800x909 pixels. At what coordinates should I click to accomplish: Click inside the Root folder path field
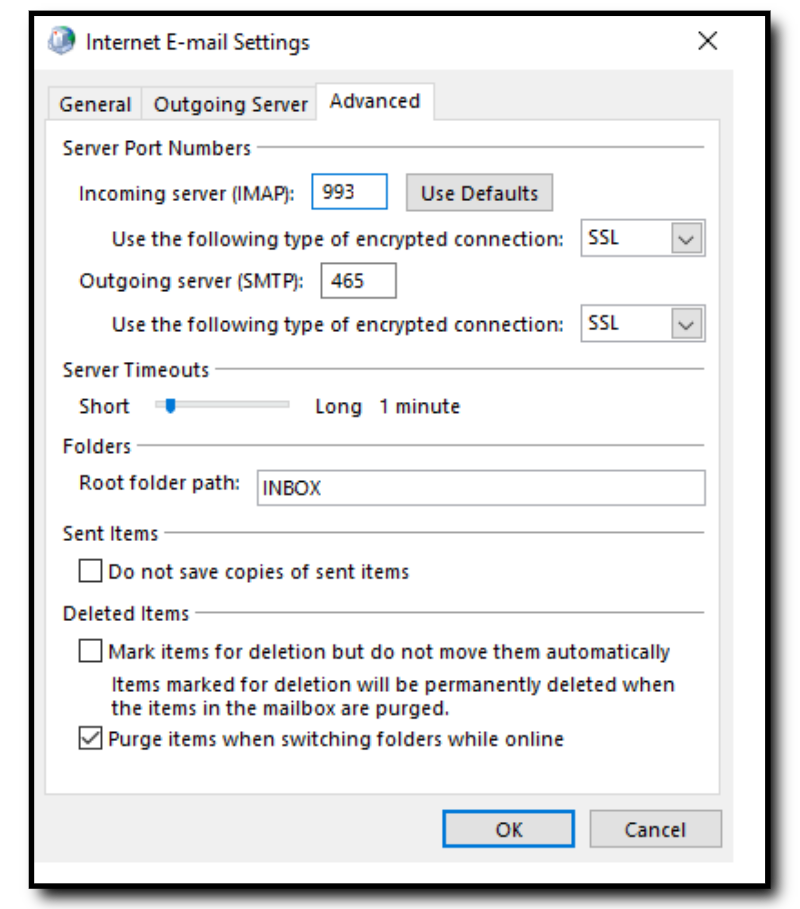pos(481,488)
